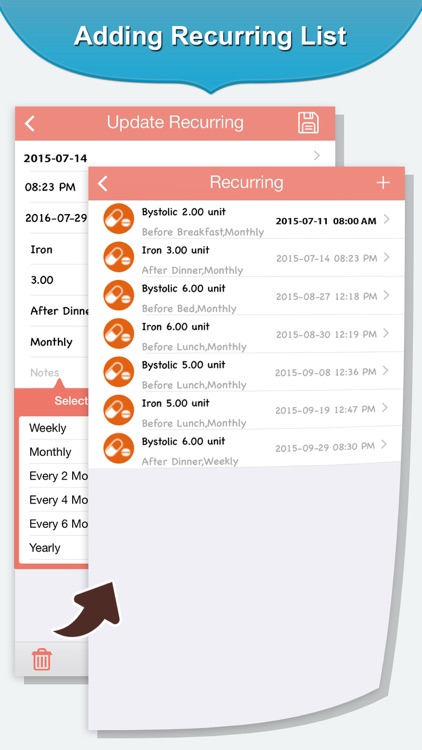This screenshot has width=422, height=750.
Task: Select 'Bystolic 5.00 unit' entry text
Action: coord(184,365)
